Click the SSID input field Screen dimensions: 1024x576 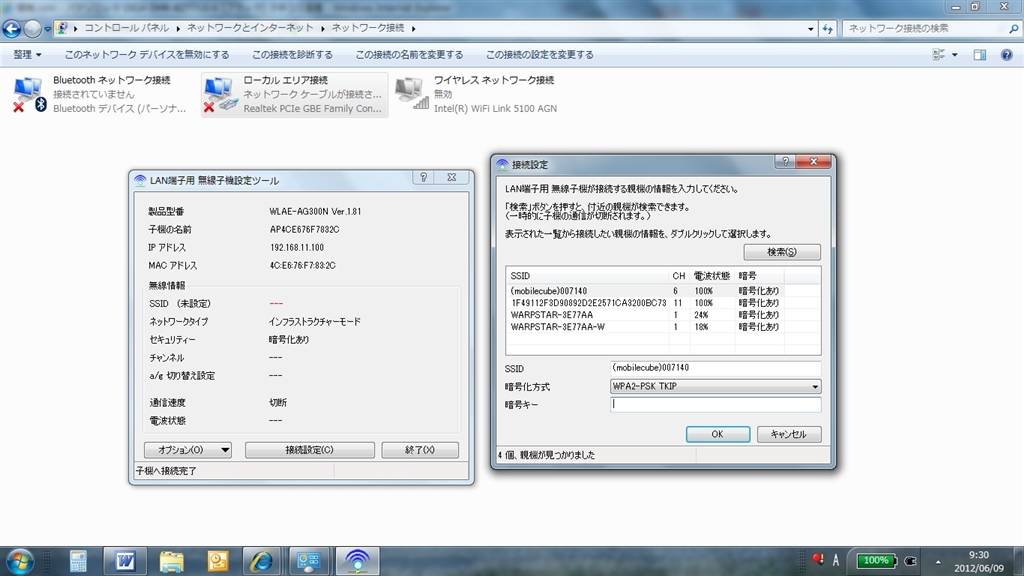pos(715,368)
